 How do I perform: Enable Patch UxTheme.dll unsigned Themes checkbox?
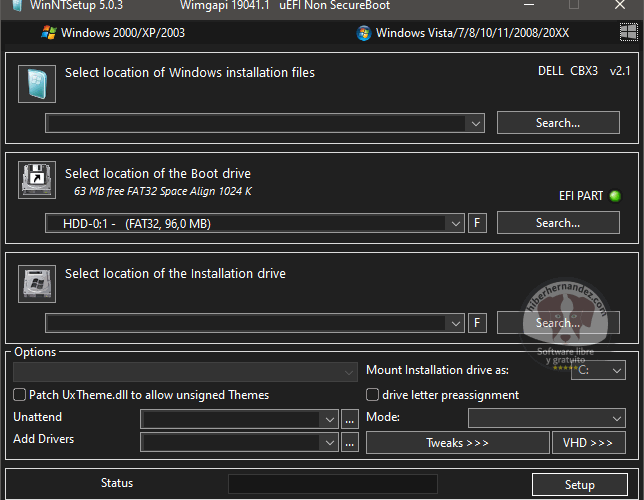19,395
